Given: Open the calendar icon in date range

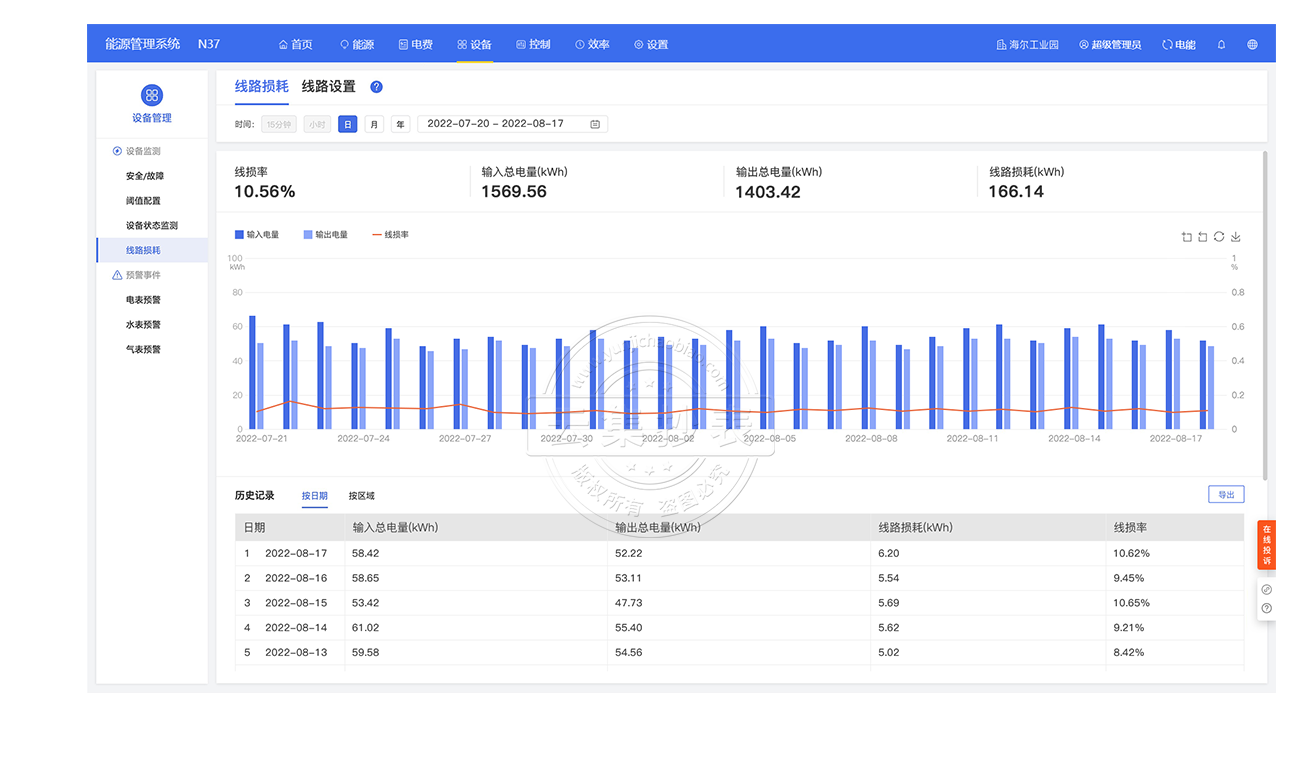Looking at the screenshot, I should [x=595, y=124].
